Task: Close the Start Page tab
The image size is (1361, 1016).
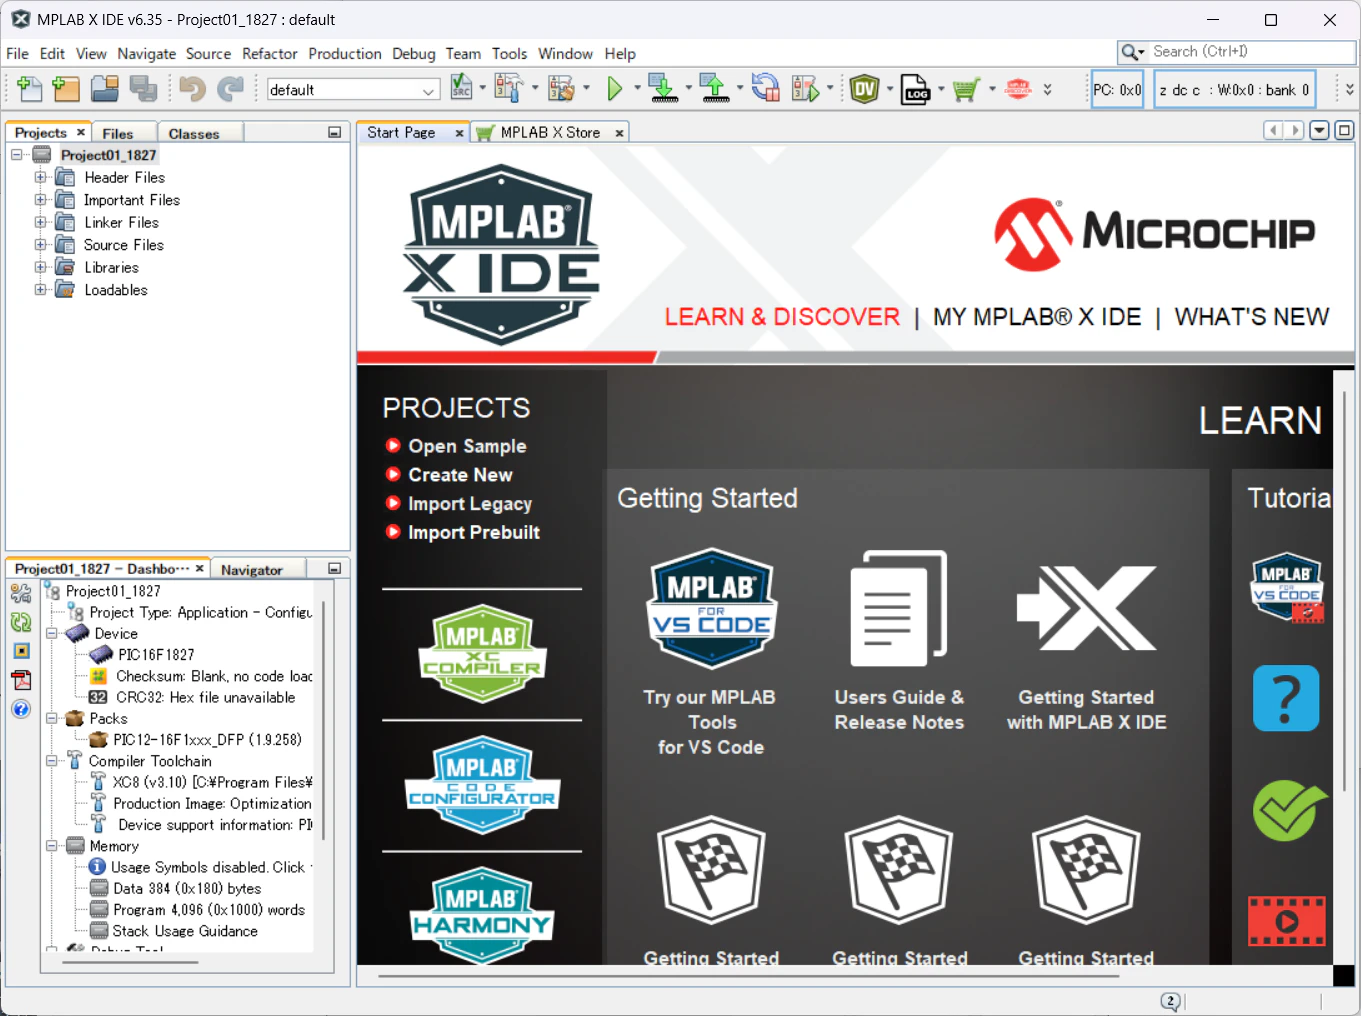Action: (460, 133)
